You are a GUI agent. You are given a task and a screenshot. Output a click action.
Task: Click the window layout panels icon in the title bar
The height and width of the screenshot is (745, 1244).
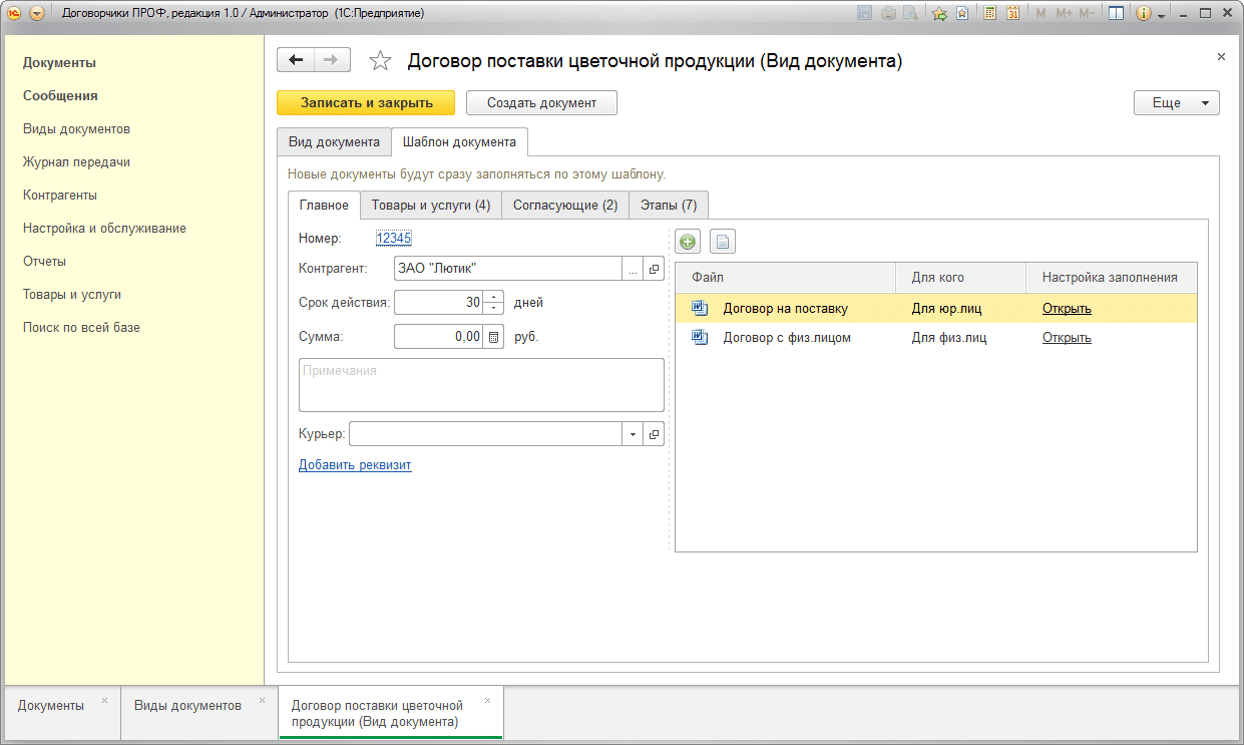(1116, 14)
